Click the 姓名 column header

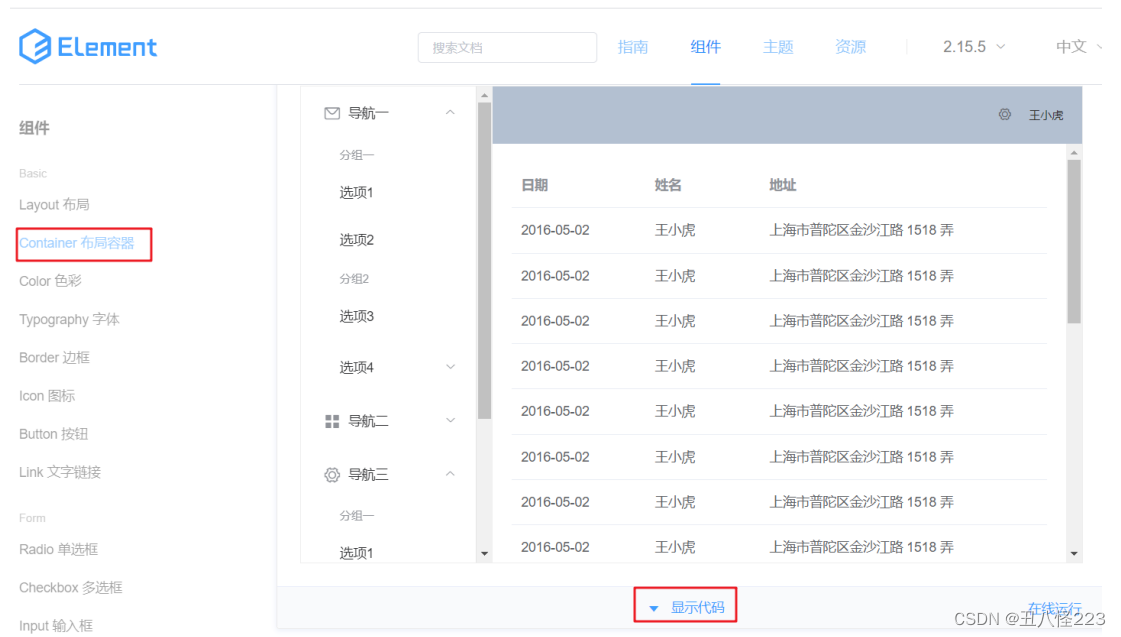coord(668,185)
